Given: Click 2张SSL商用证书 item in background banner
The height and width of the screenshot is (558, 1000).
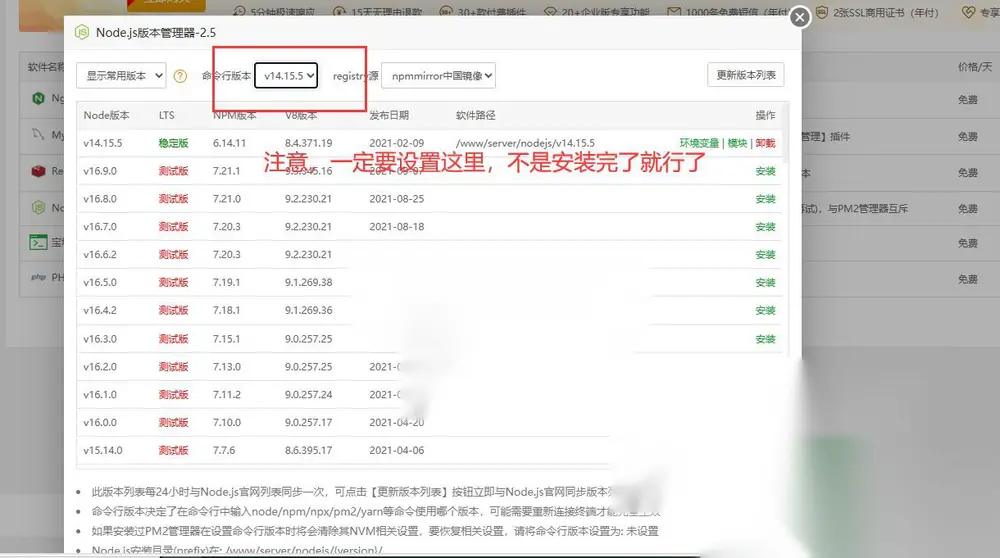Looking at the screenshot, I should click(878, 12).
